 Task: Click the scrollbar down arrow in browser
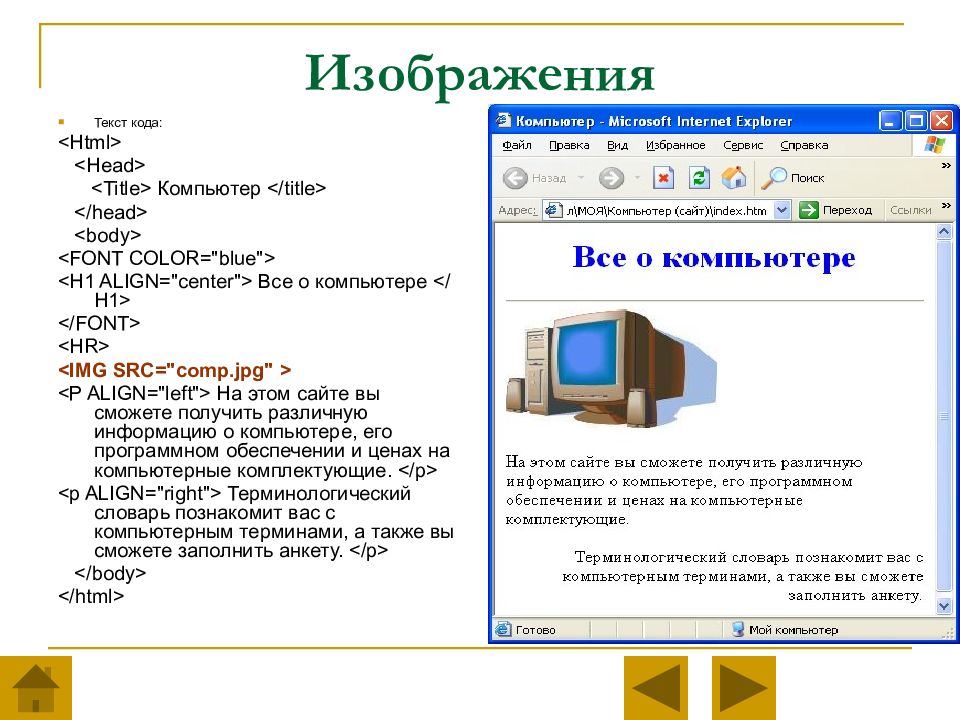pos(944,606)
